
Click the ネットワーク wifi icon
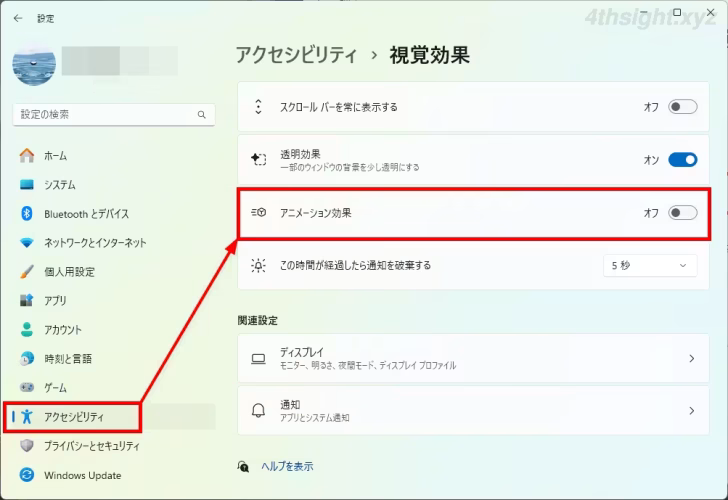point(27,242)
